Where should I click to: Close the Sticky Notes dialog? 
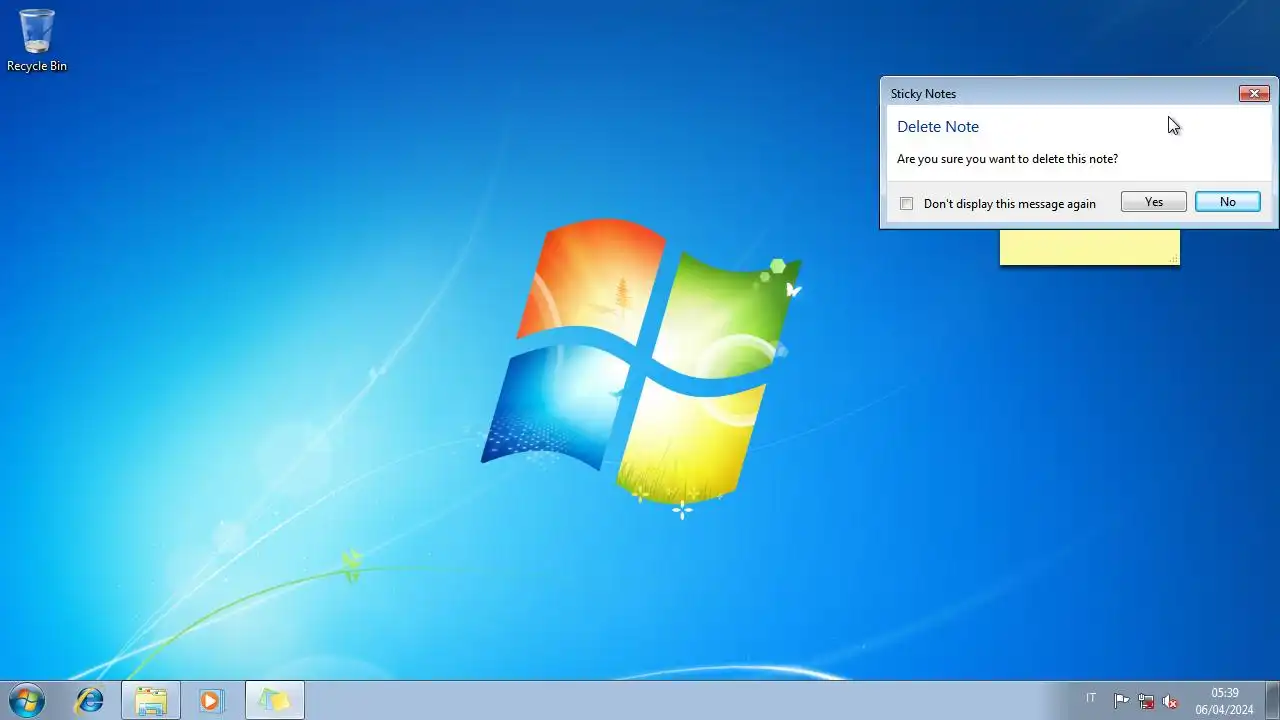coord(1254,93)
